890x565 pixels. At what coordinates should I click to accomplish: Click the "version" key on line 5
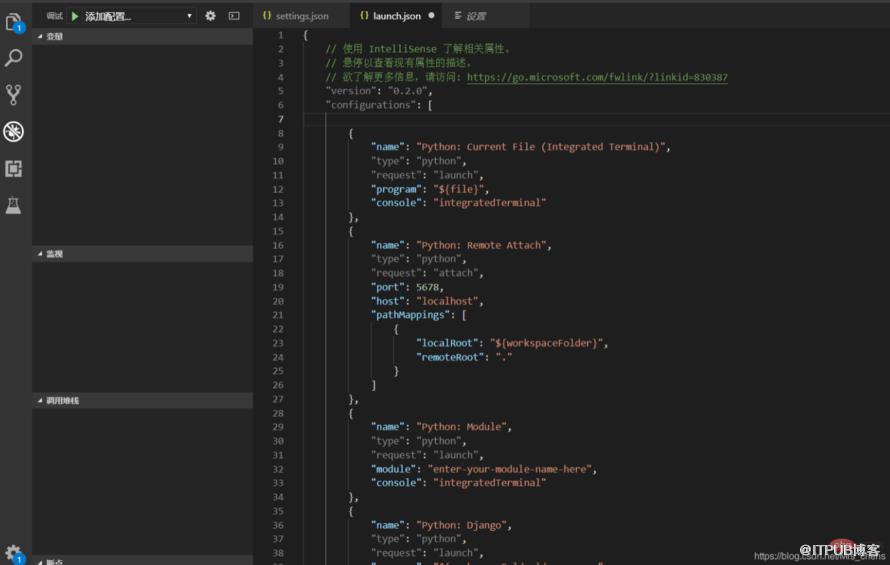(x=350, y=91)
